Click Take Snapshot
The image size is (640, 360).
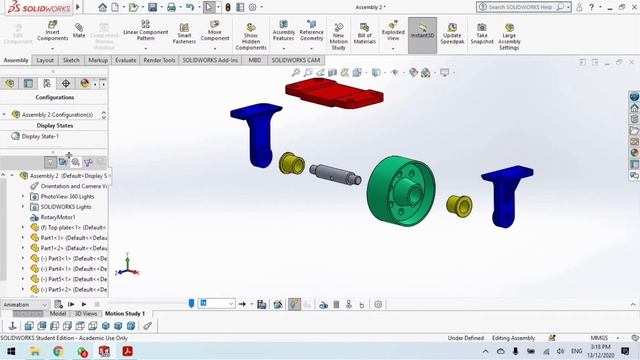click(482, 33)
